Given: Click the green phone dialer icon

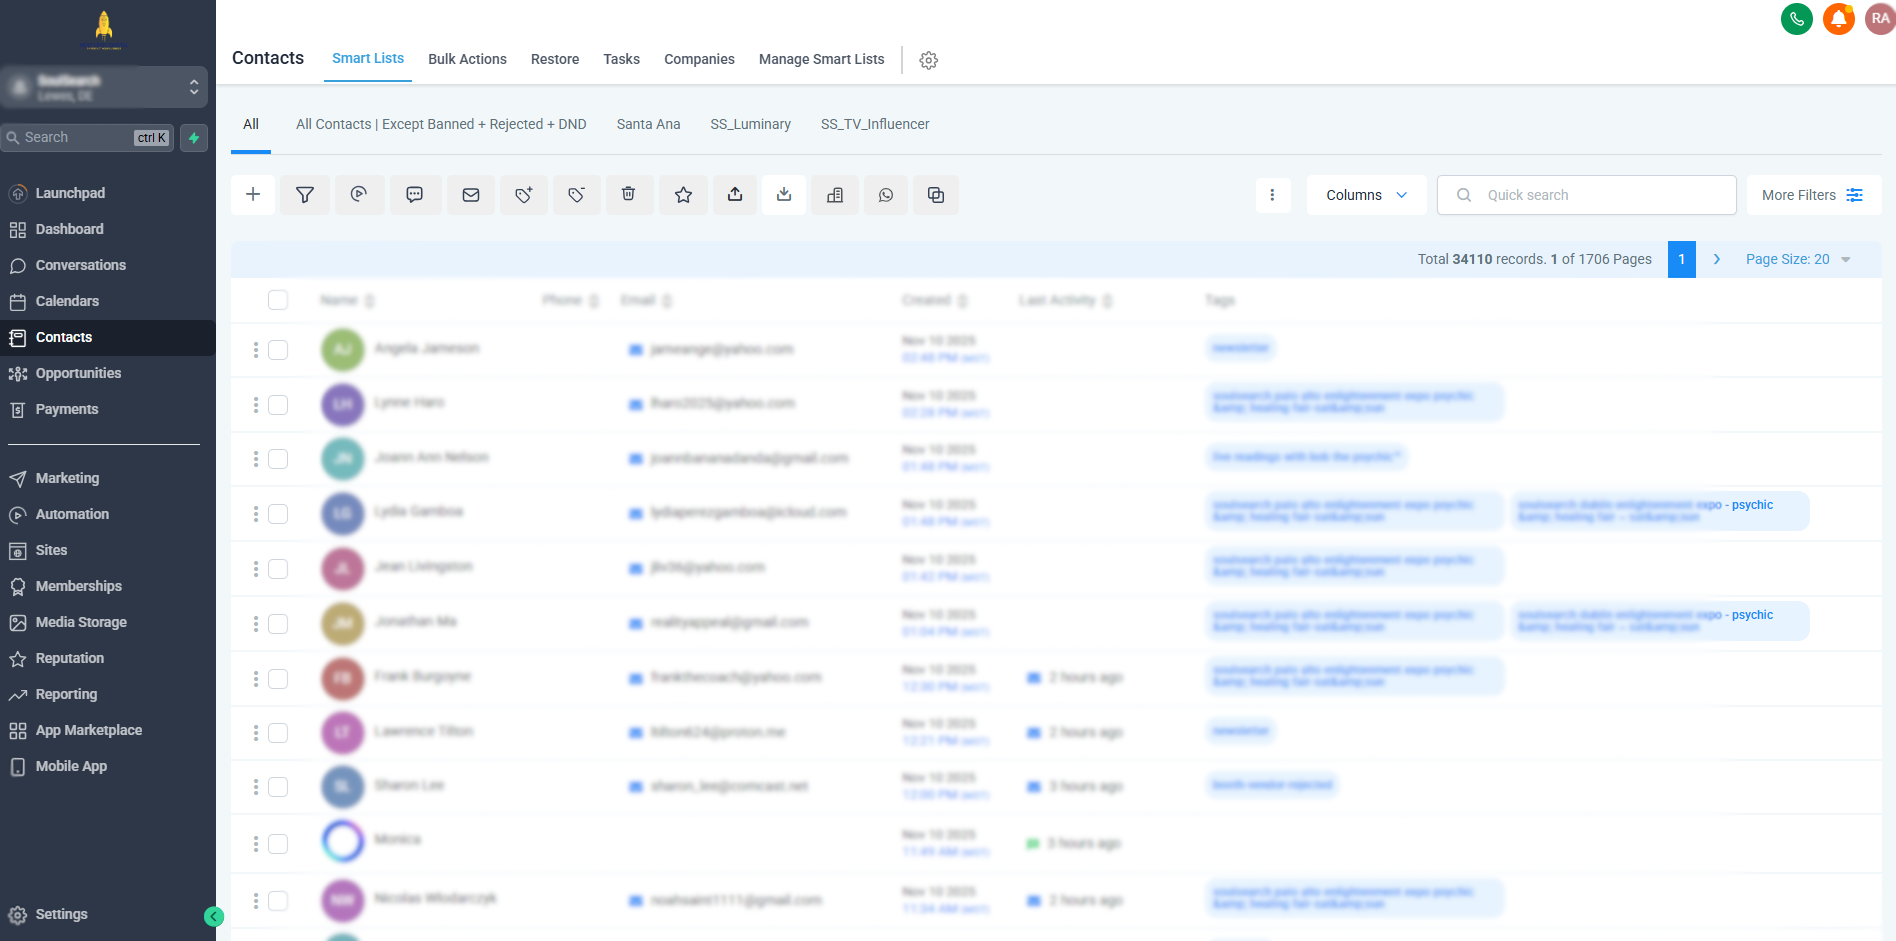Looking at the screenshot, I should (x=1796, y=19).
